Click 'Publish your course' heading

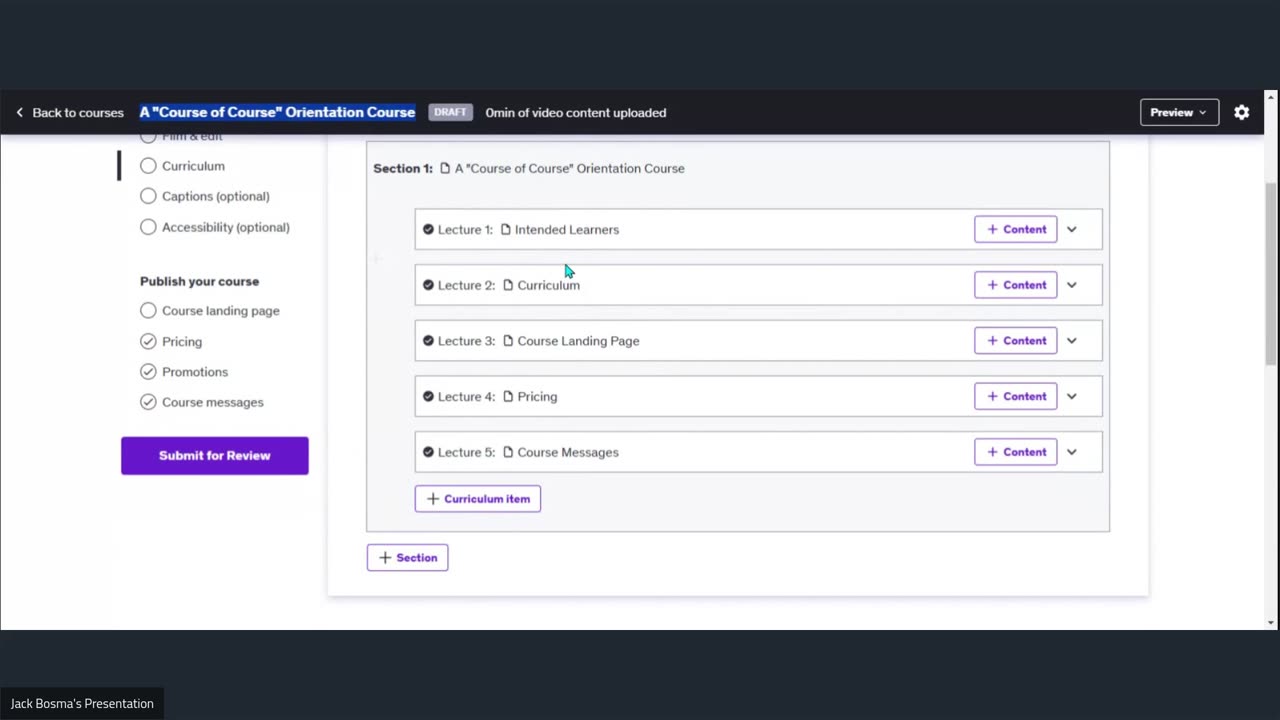pos(200,282)
